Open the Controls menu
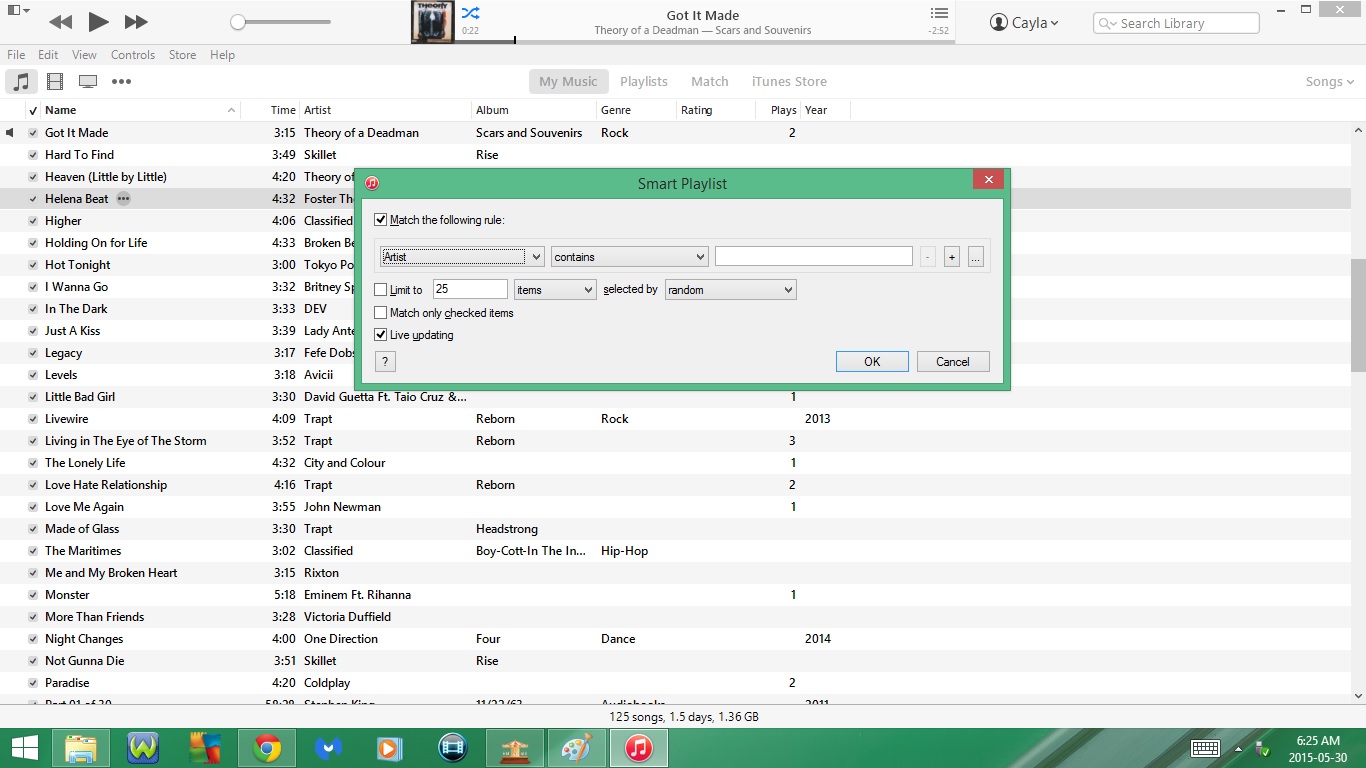This screenshot has width=1366, height=768. 133,55
